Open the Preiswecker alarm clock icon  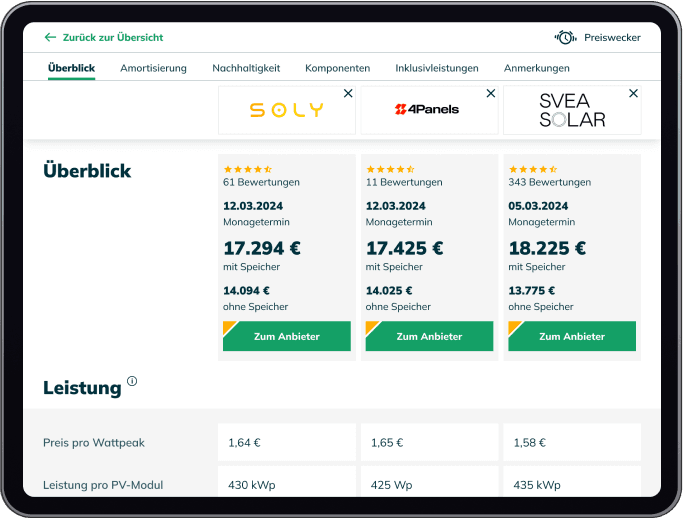point(565,37)
